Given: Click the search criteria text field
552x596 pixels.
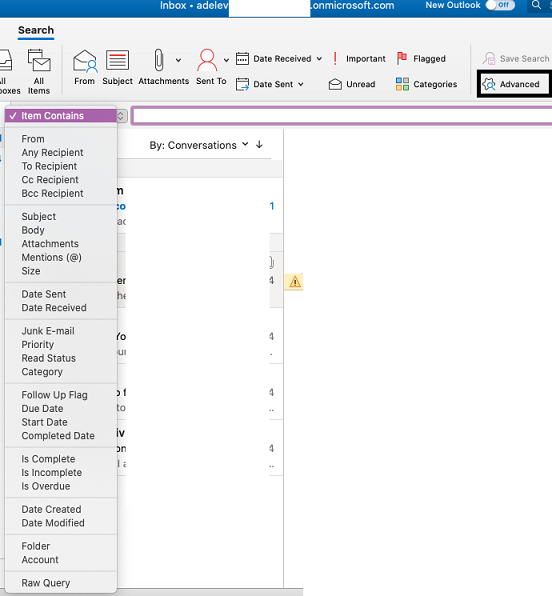Looking at the screenshot, I should pos(342,116).
